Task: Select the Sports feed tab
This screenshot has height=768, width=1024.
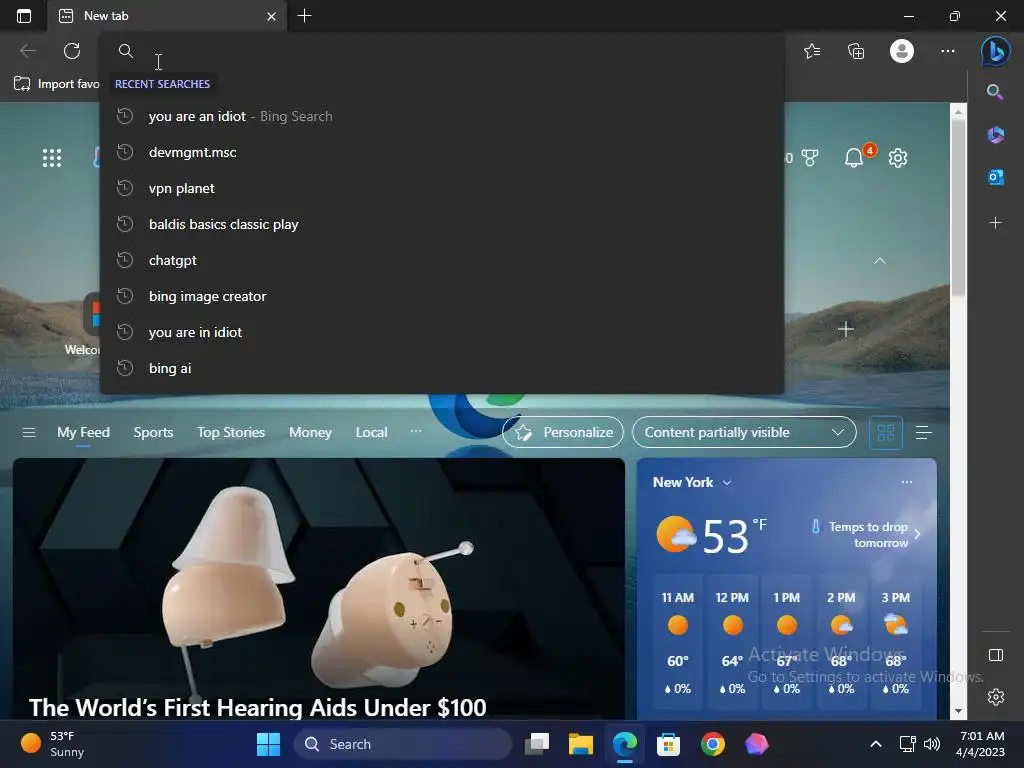Action: [153, 432]
